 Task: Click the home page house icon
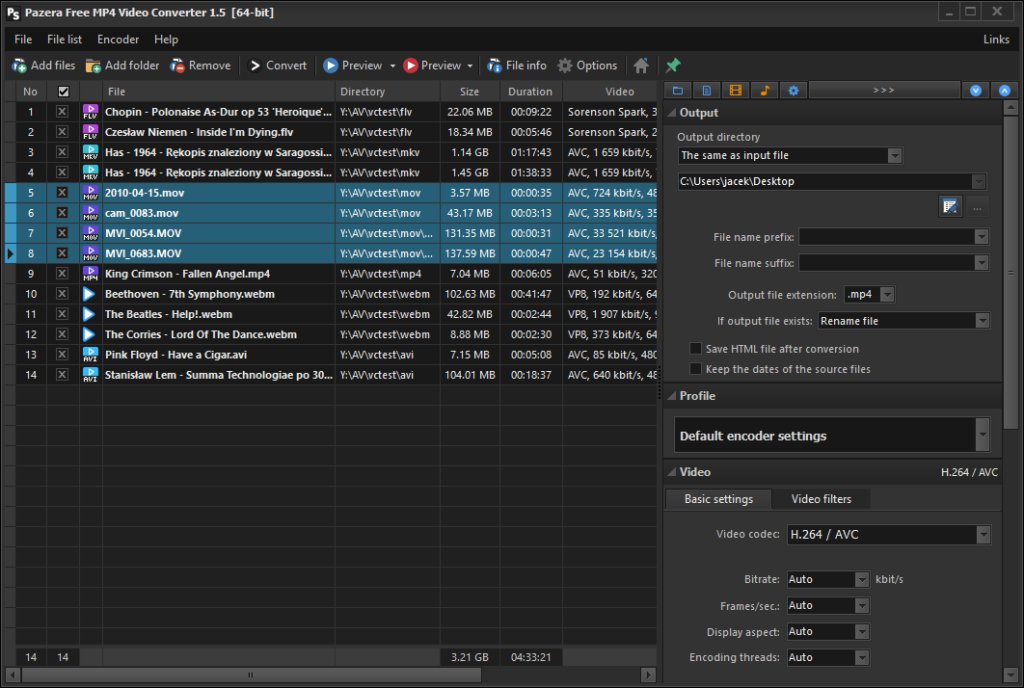[x=641, y=65]
